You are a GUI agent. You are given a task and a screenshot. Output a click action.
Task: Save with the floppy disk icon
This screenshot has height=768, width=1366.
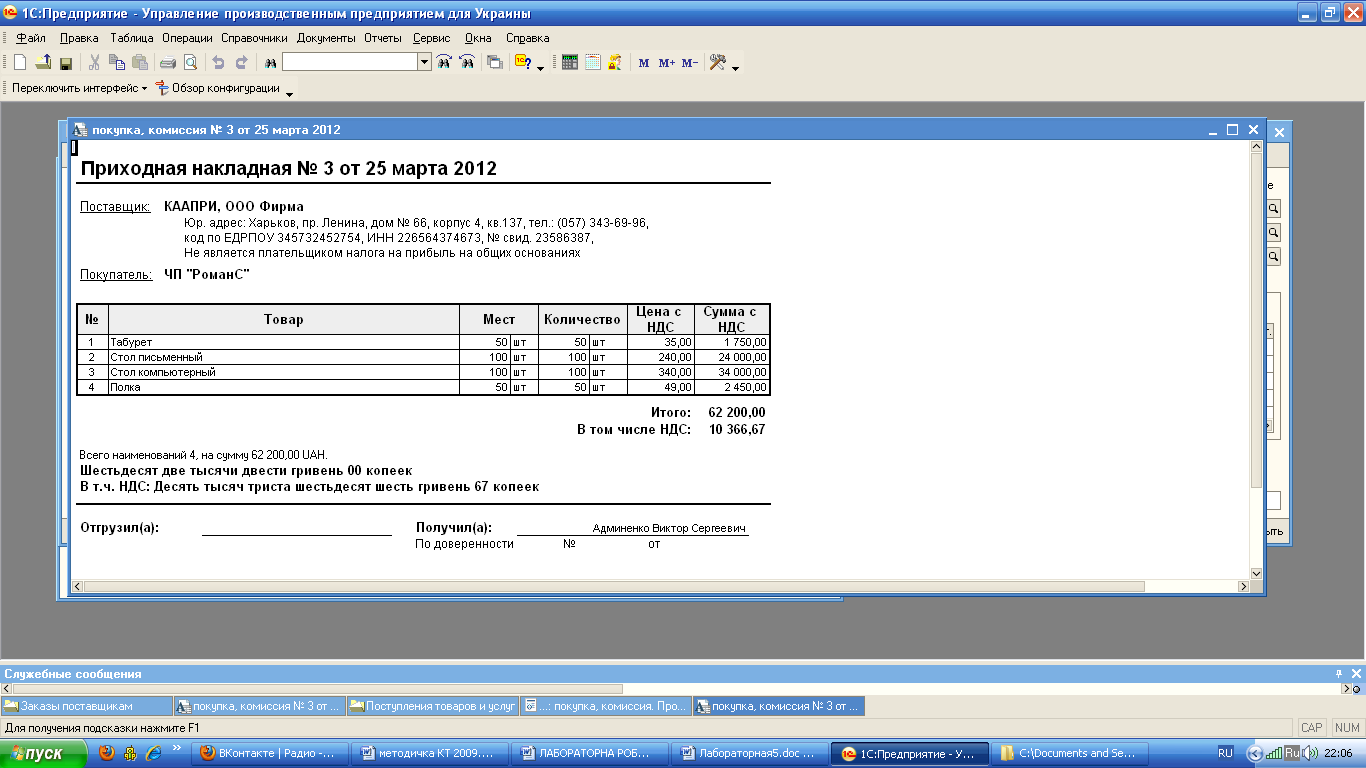pos(66,62)
